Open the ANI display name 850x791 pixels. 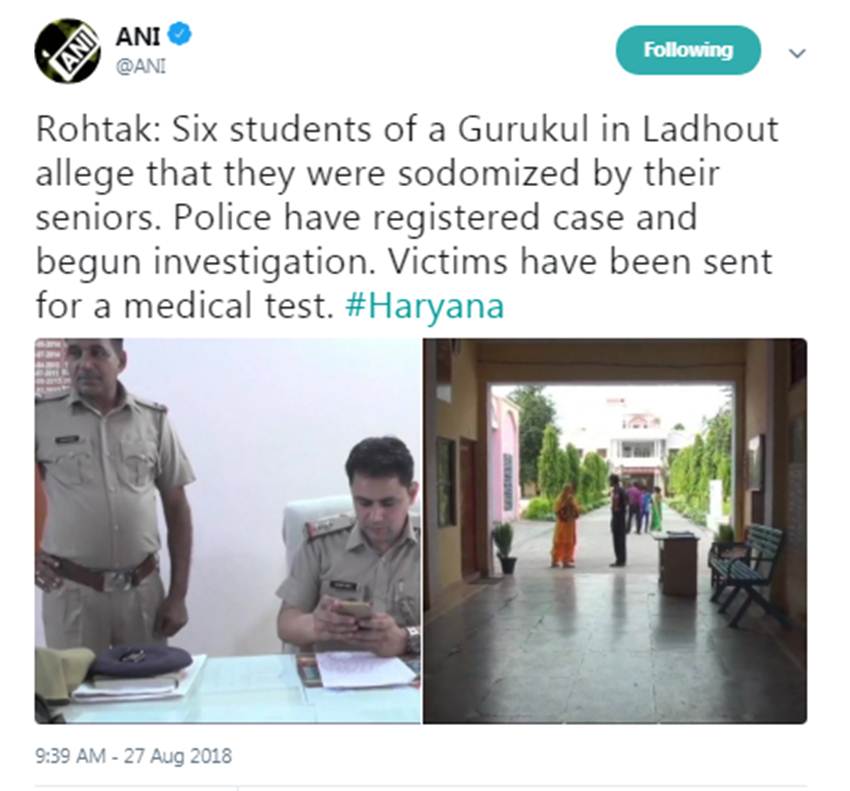[138, 36]
